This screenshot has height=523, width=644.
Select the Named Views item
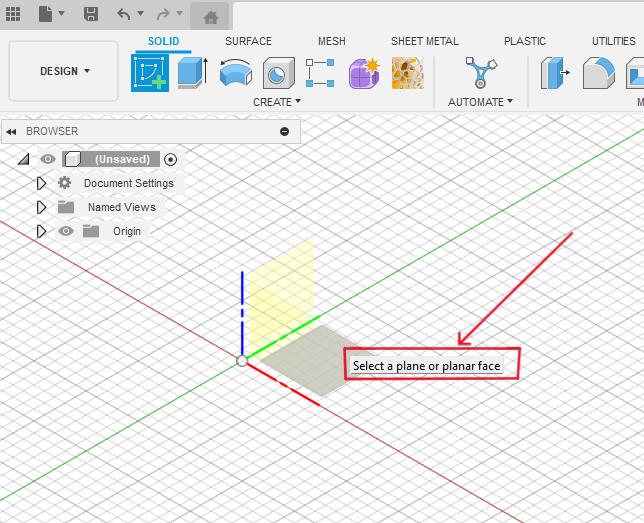click(122, 207)
